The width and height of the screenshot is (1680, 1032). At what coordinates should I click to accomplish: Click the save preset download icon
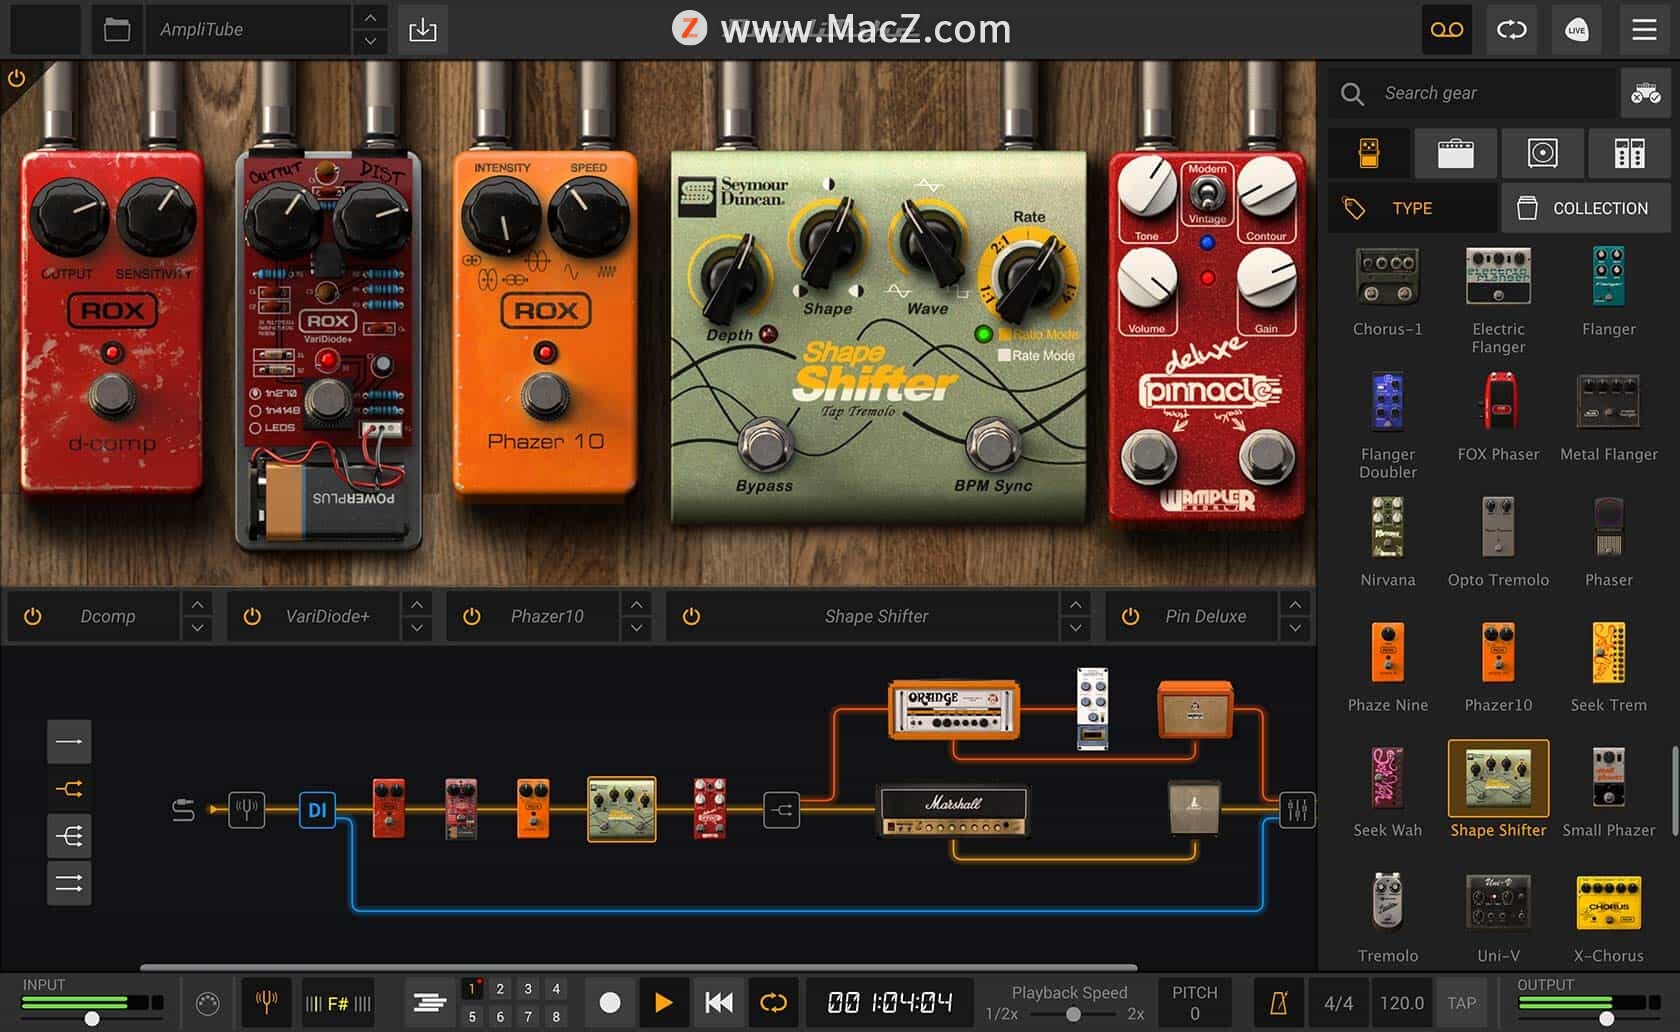click(x=423, y=29)
